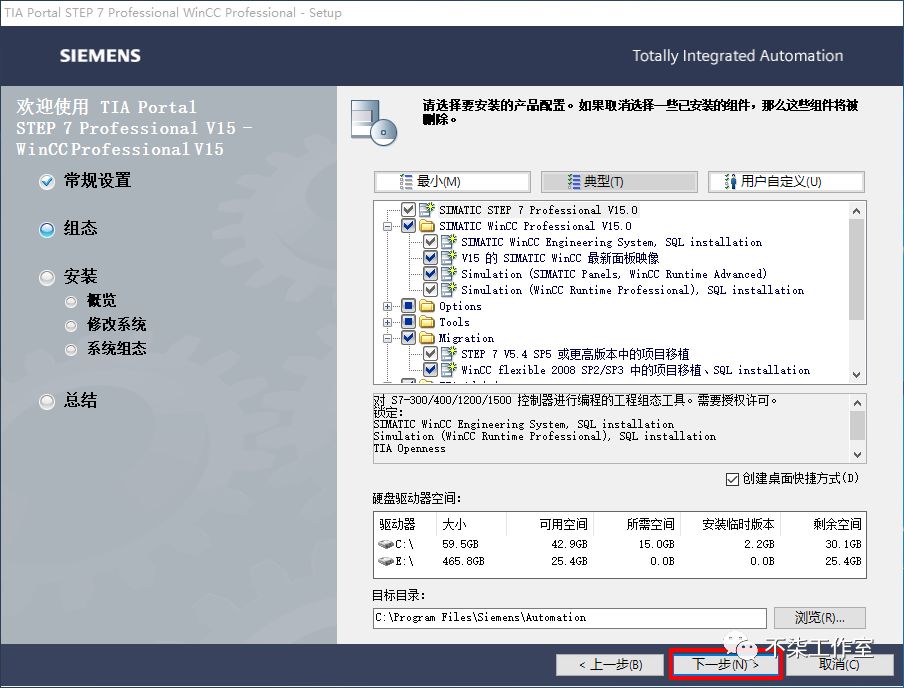This screenshot has width=904, height=688.
Task: Click the component tree scrollbar thumb
Action: pyautogui.click(x=857, y=269)
